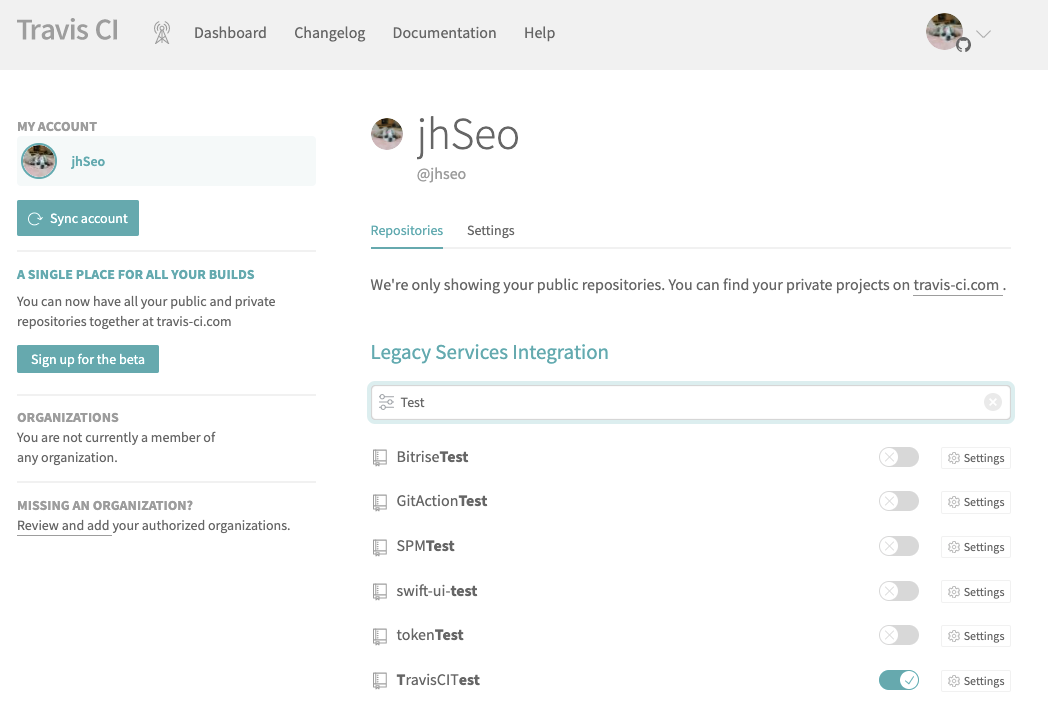
Task: Click the Sync account button
Action: point(78,218)
